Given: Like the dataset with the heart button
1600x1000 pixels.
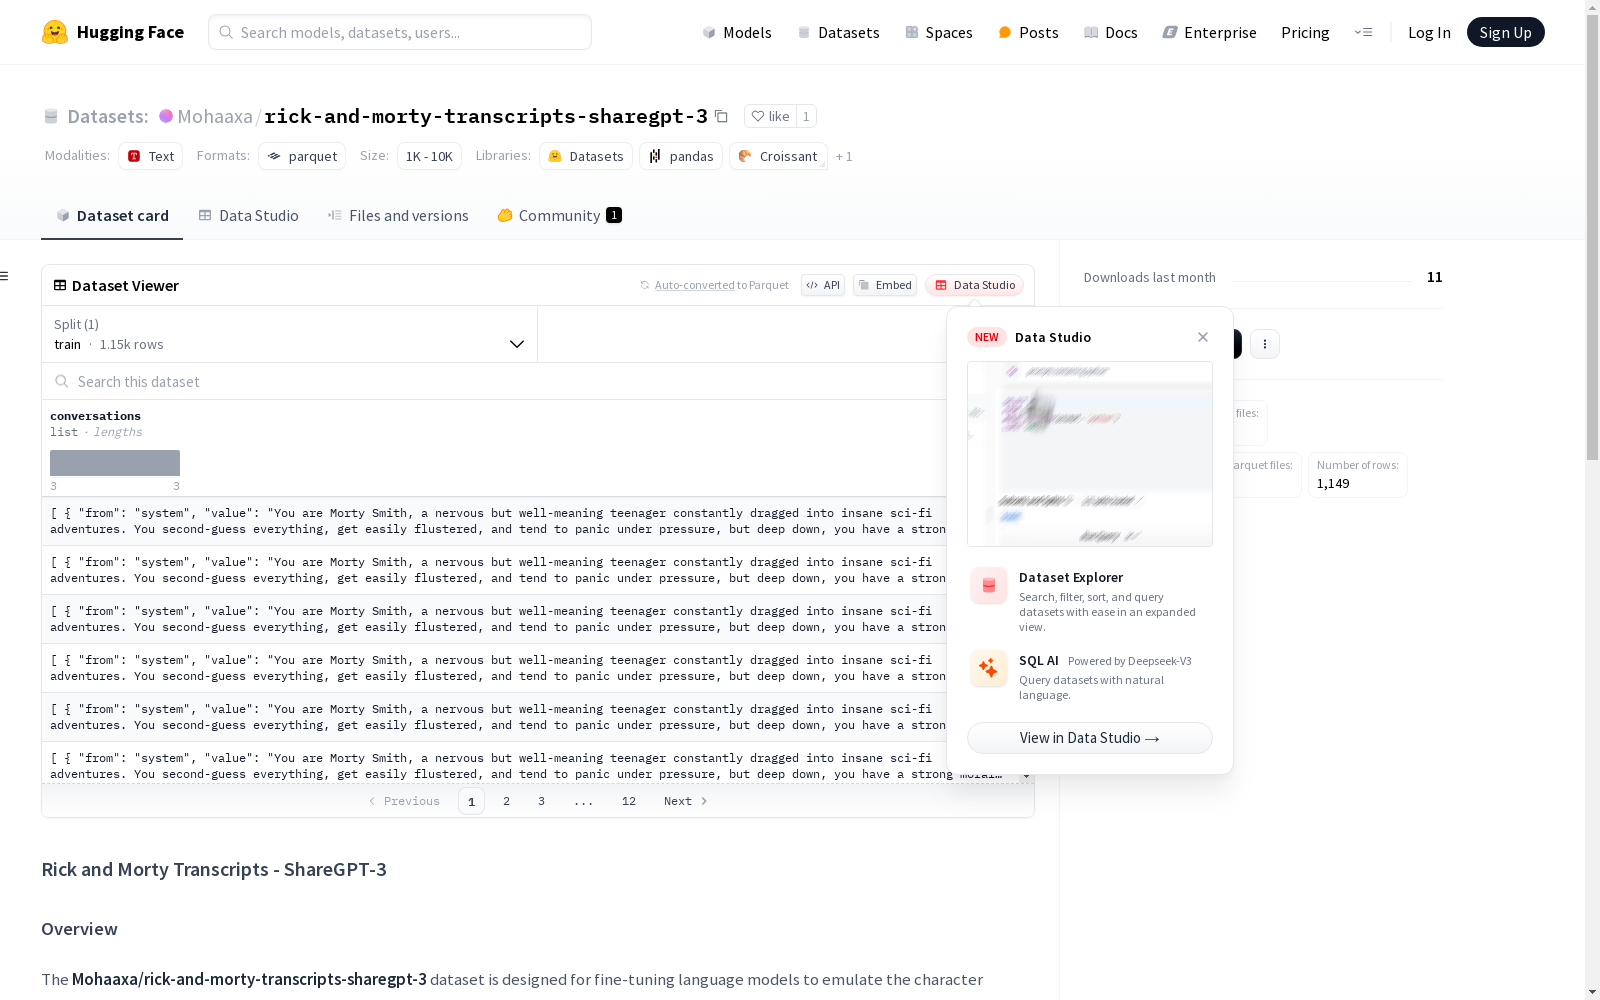Looking at the screenshot, I should [x=770, y=116].
